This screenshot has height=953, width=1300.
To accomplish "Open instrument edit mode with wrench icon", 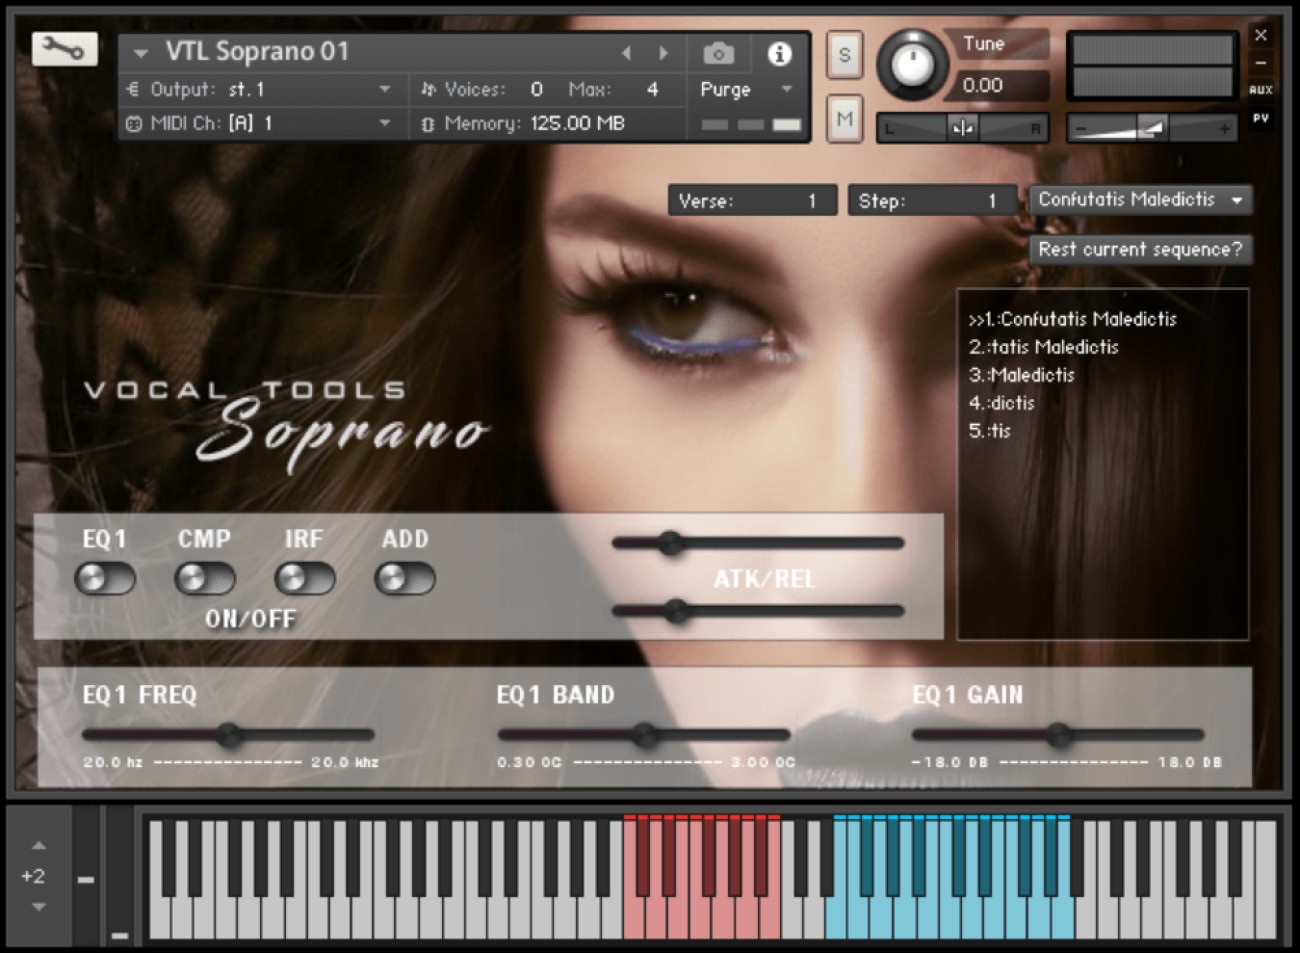I will (x=64, y=49).
